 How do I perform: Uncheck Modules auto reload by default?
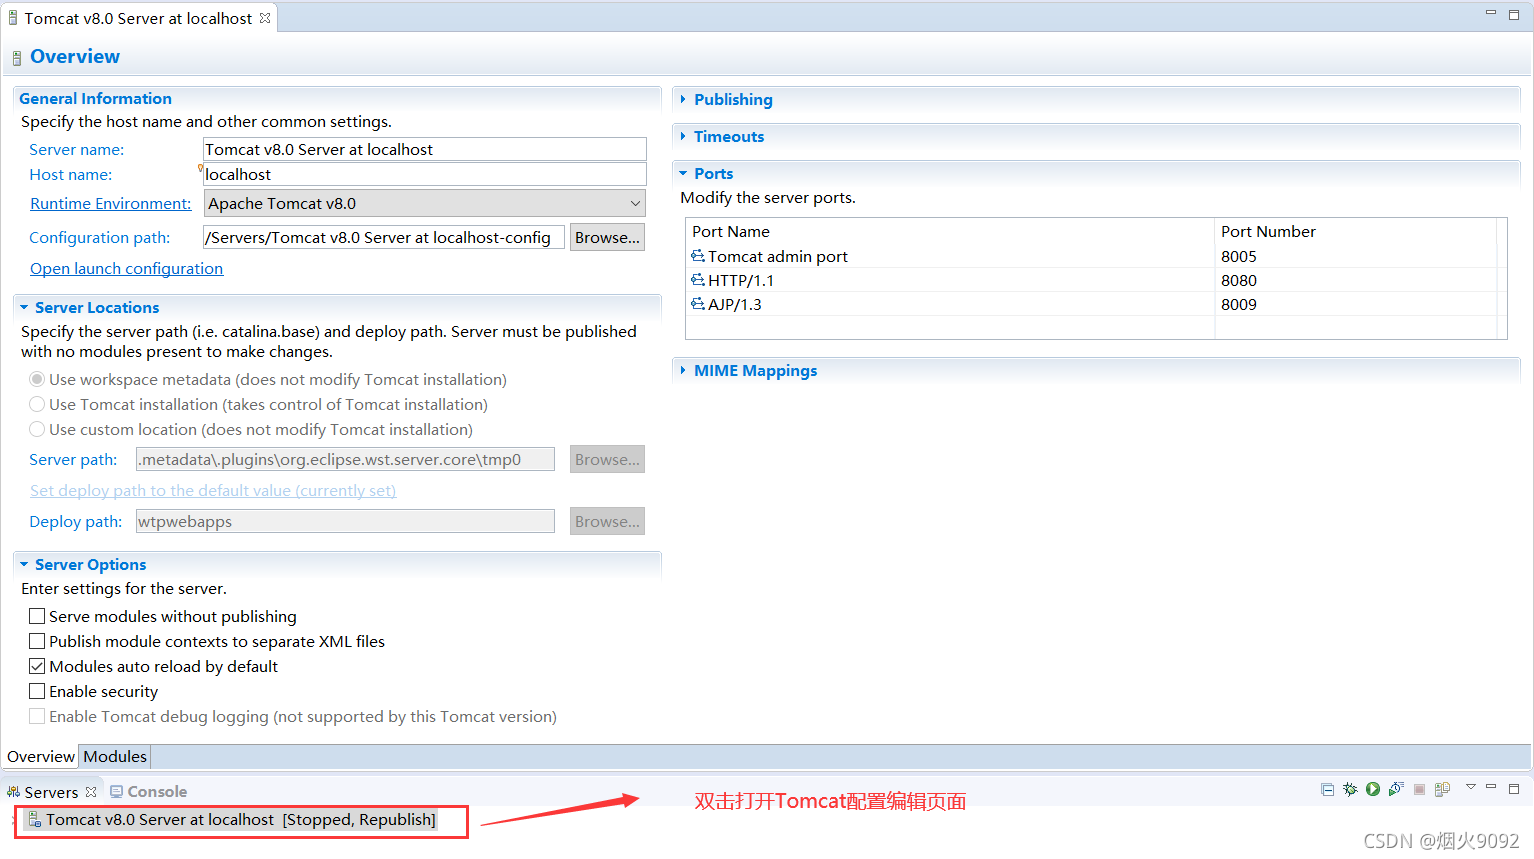click(x=37, y=666)
